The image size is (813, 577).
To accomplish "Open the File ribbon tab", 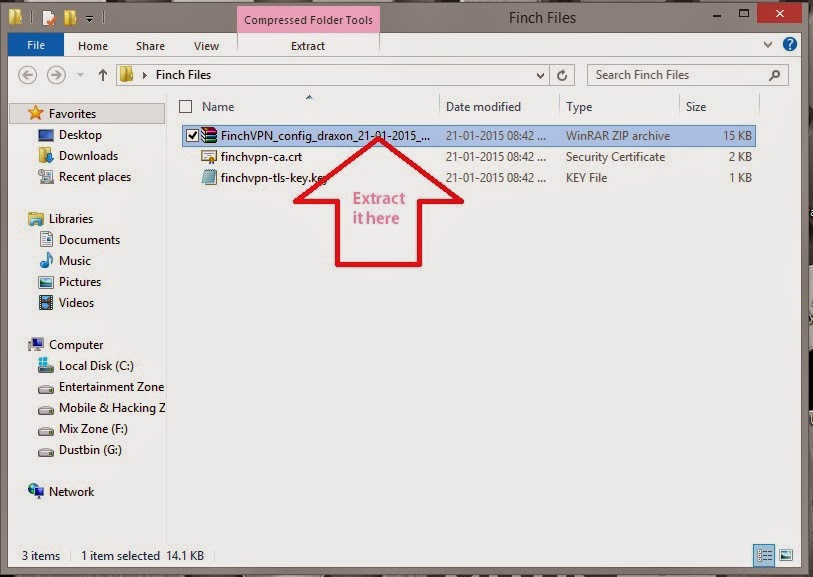I will point(36,45).
